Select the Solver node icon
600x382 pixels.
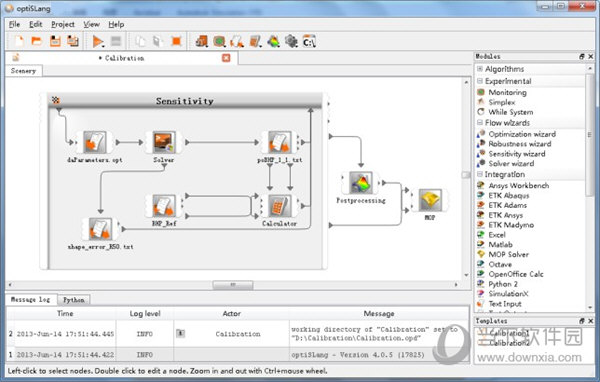point(164,142)
